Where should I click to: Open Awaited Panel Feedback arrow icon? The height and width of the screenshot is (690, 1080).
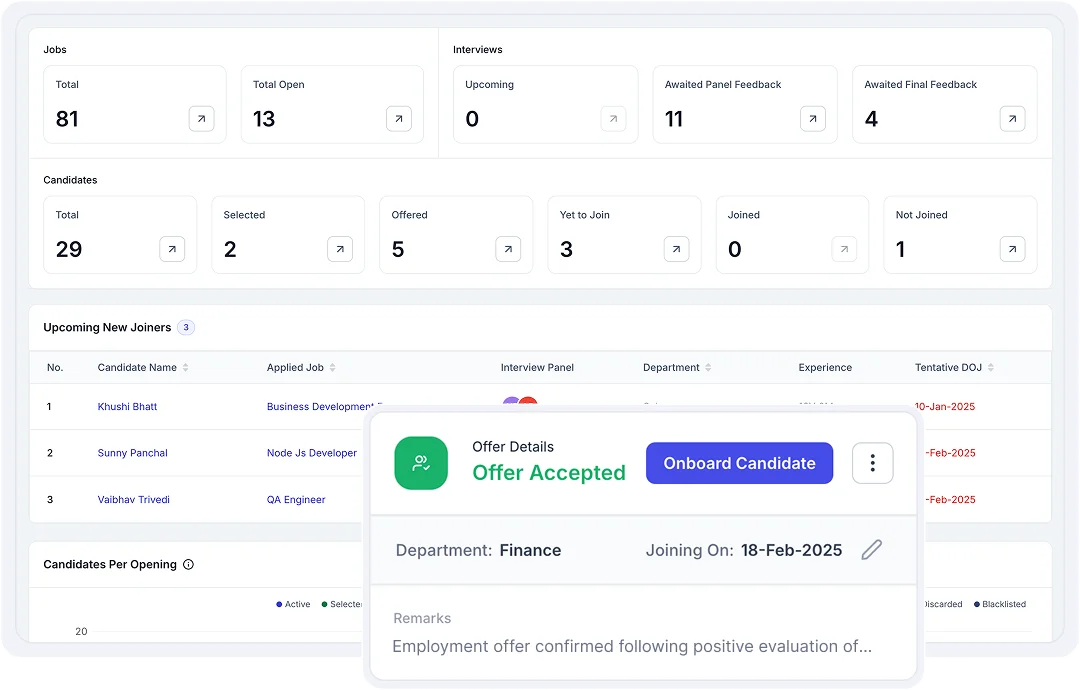813,119
